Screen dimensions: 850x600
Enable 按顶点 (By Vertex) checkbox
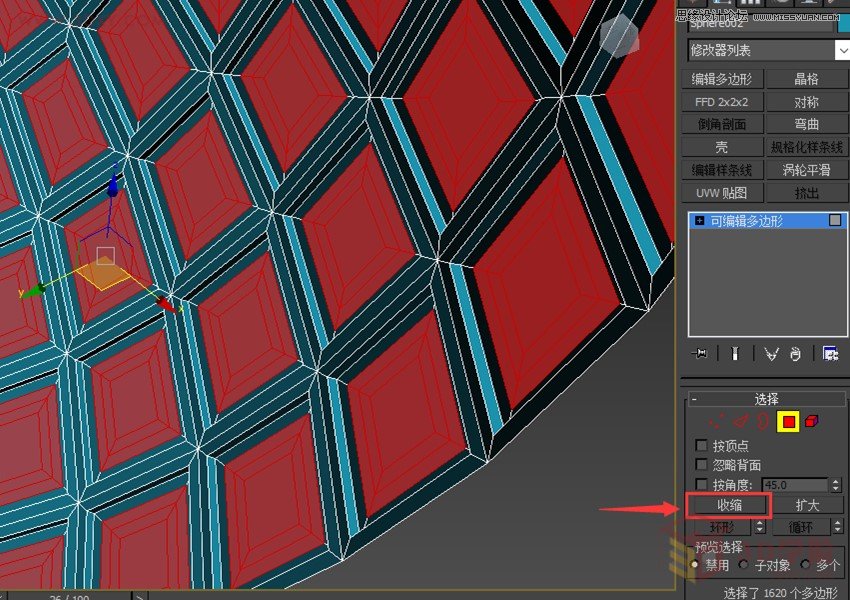[701, 446]
